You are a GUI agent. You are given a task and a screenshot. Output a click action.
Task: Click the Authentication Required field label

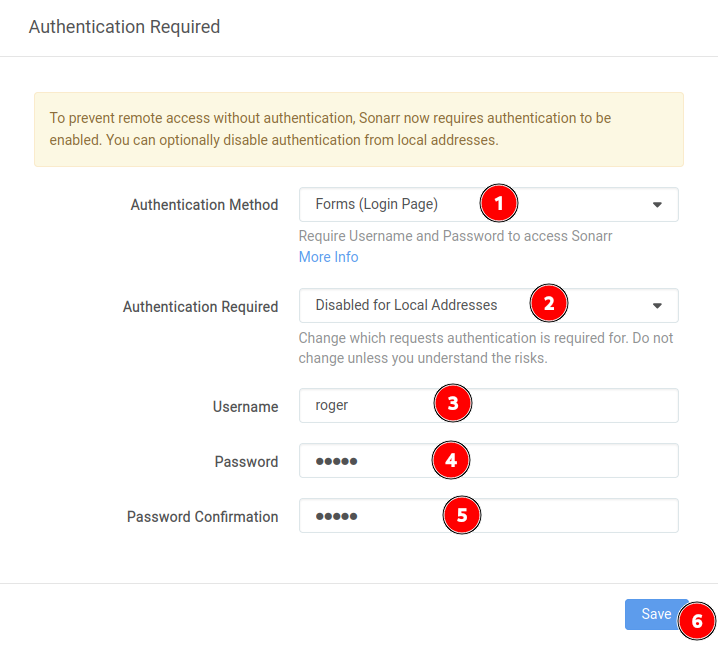200,306
